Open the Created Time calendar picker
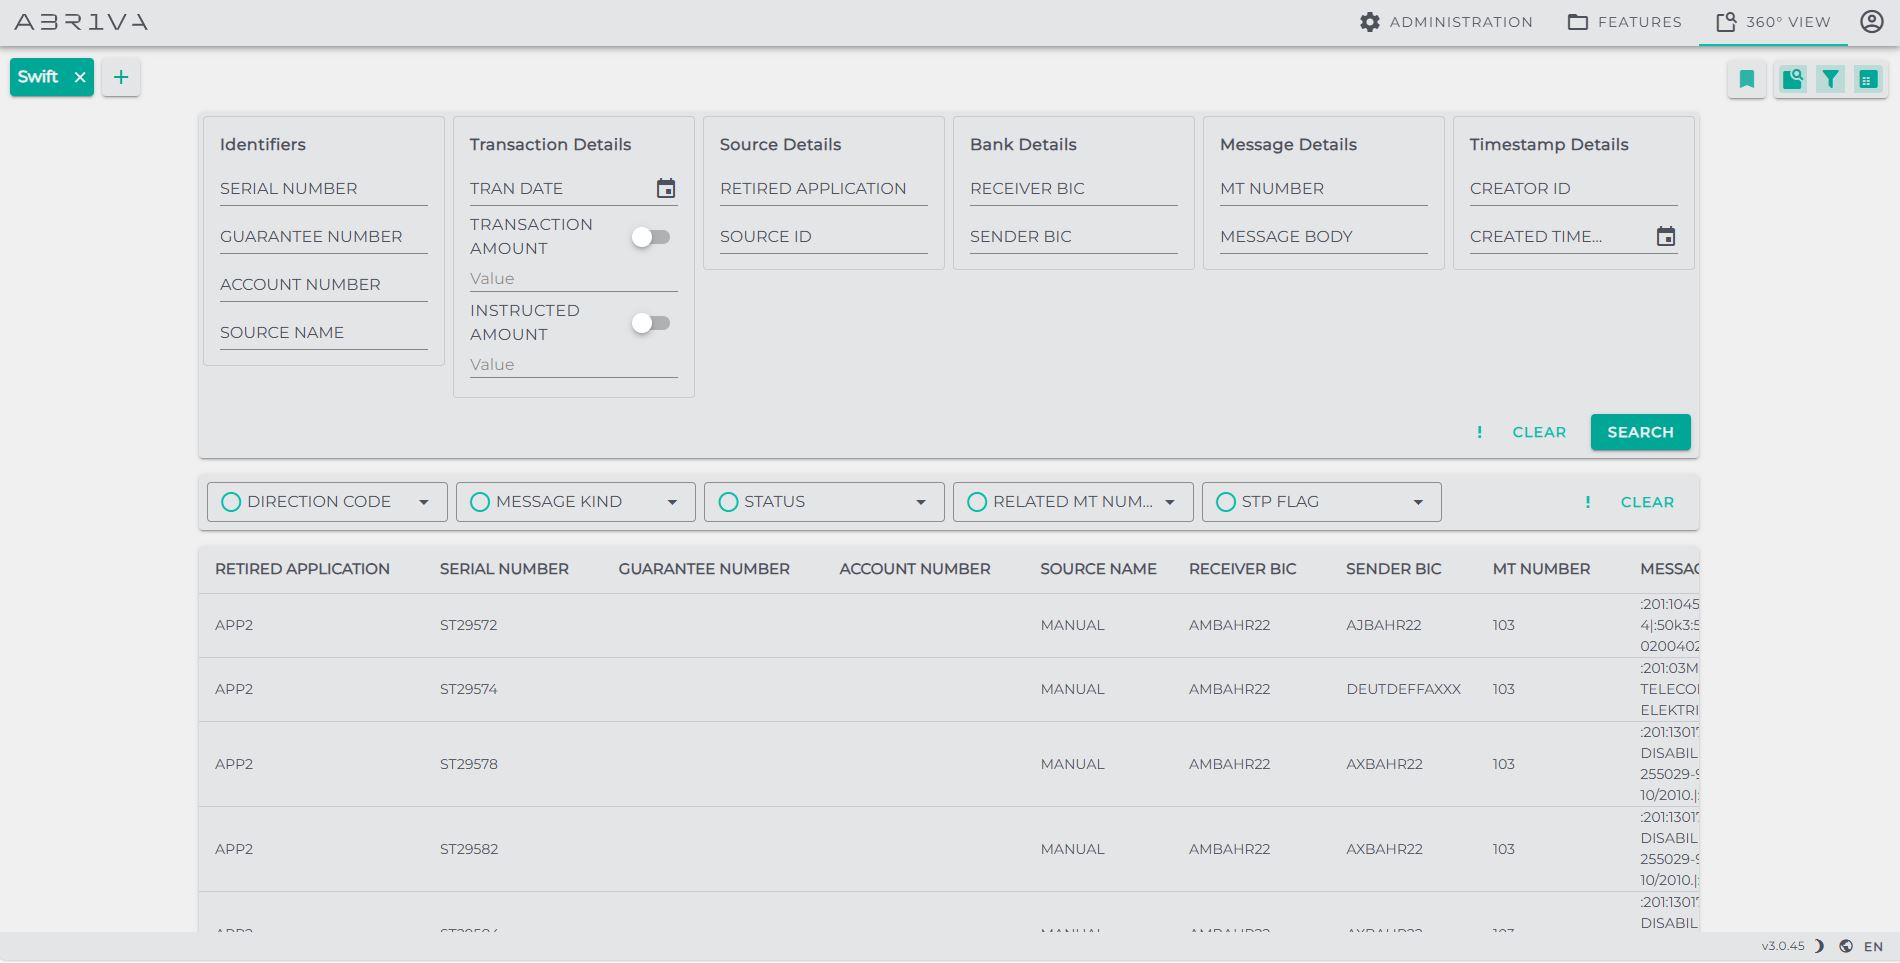 1665,237
